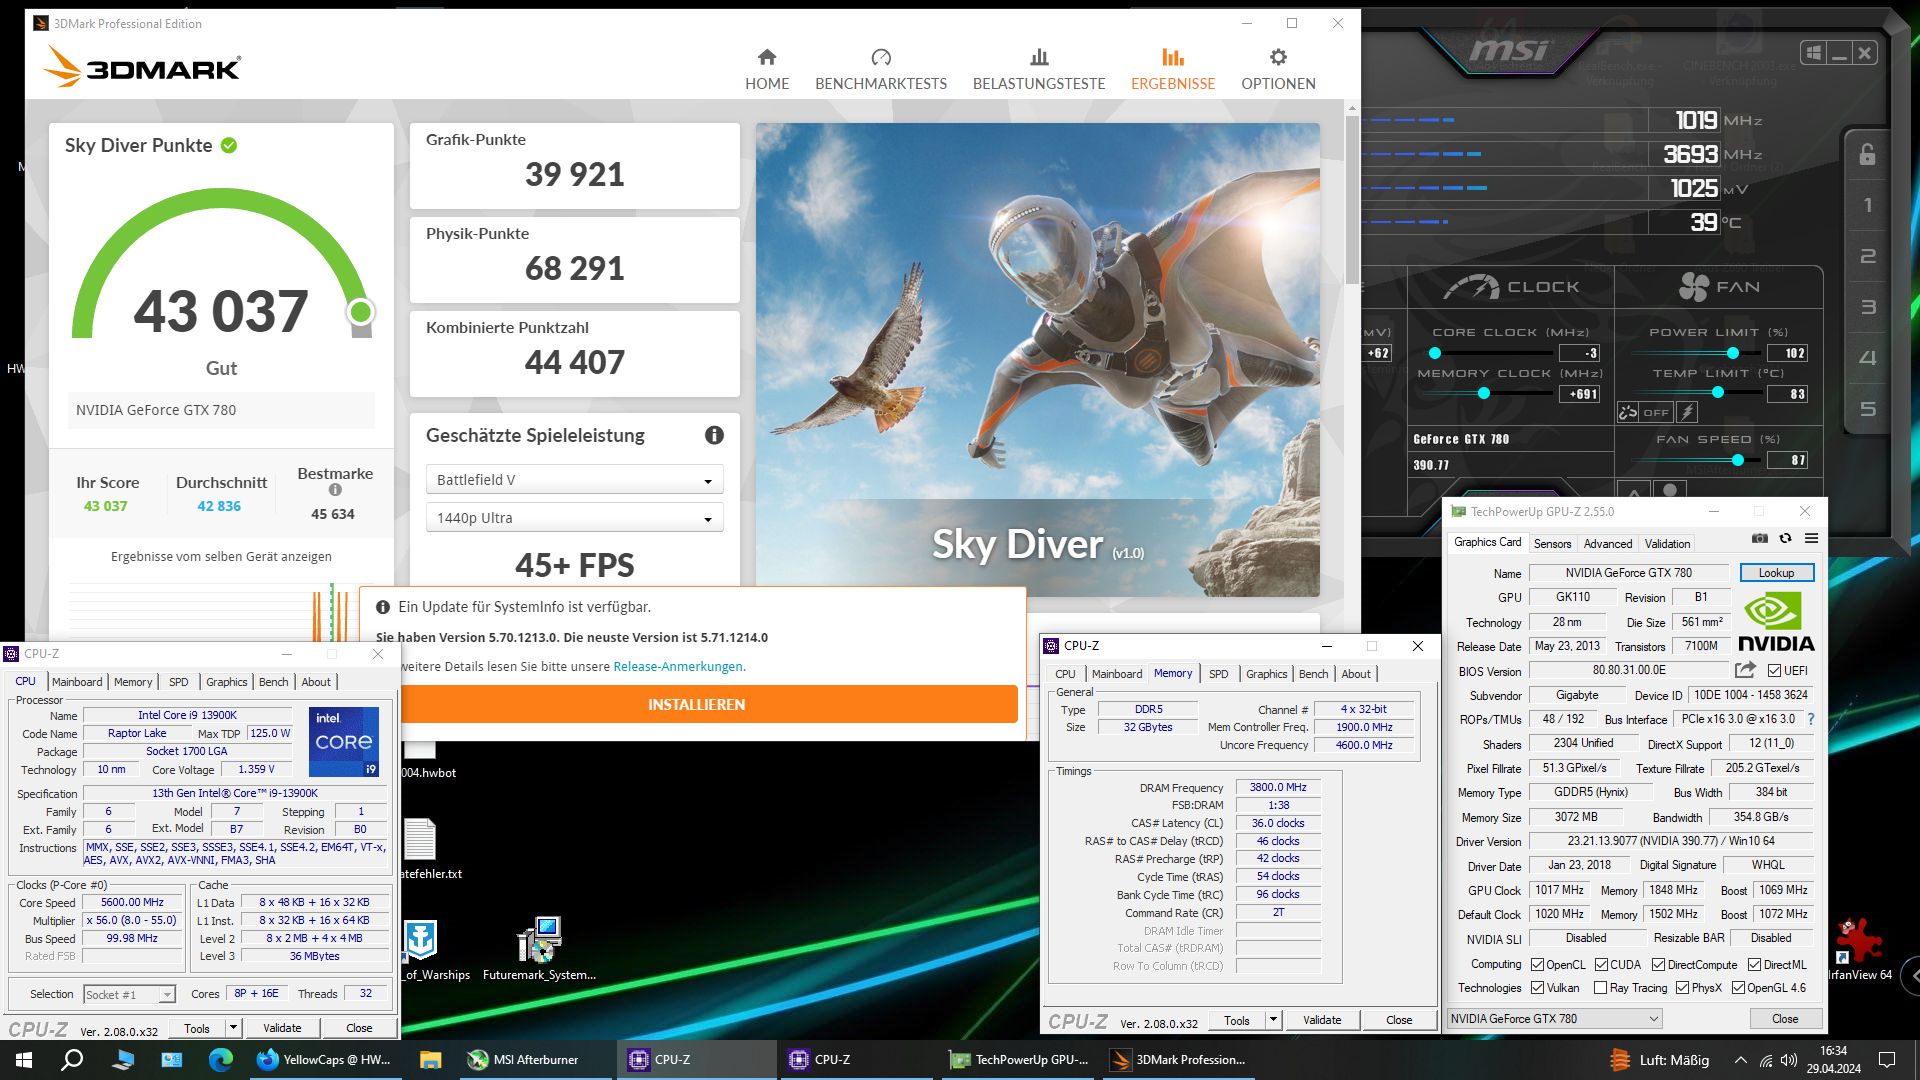The height and width of the screenshot is (1080, 1920).
Task: Toggle the DirectML checkbox in GPU-Z
Action: pos(1754,965)
